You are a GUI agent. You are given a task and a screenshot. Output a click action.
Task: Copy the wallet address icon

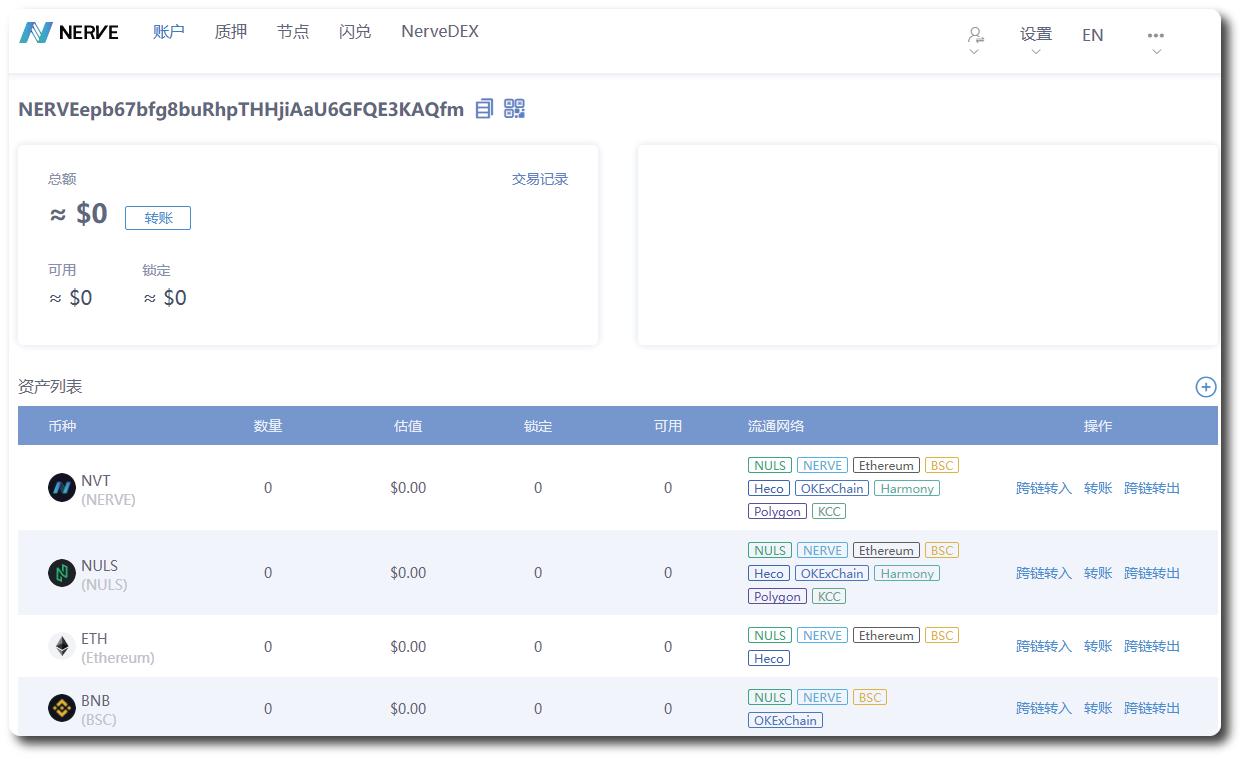coord(484,109)
